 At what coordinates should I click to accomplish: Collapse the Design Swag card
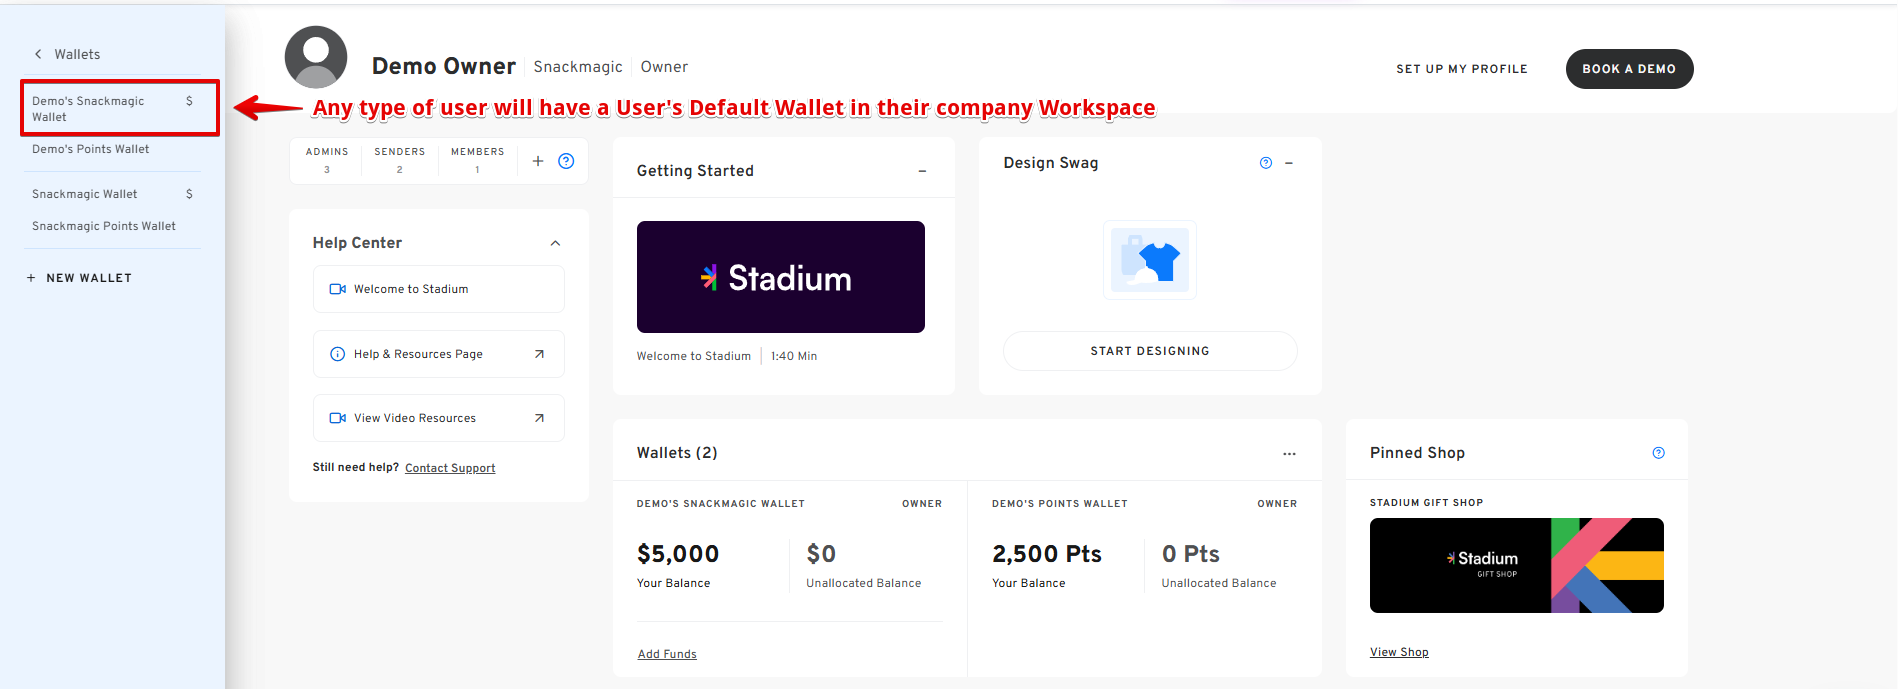pos(1289,163)
